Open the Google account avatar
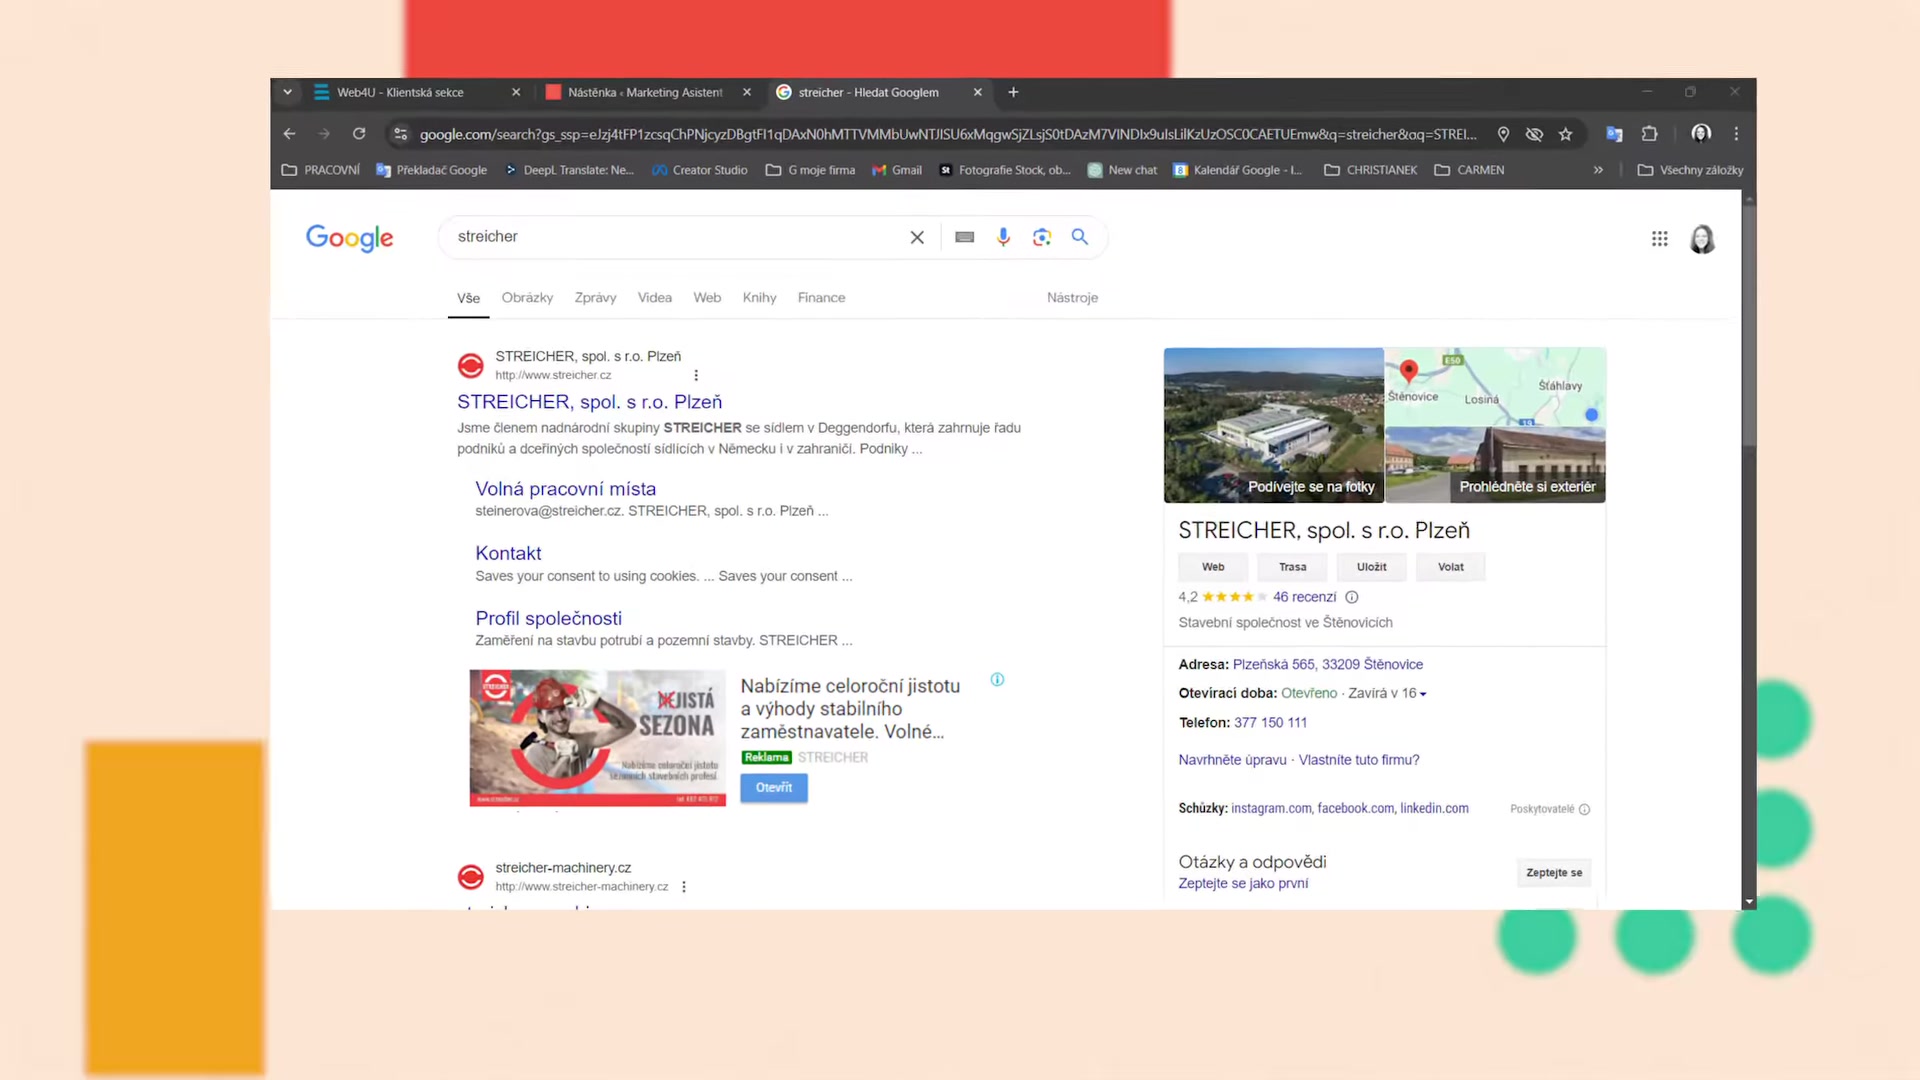Image resolution: width=1920 pixels, height=1080 pixels. [1702, 239]
